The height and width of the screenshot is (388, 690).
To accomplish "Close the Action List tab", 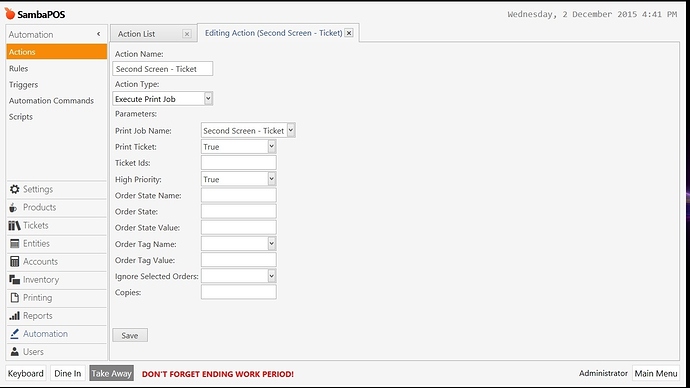I will [187, 34].
